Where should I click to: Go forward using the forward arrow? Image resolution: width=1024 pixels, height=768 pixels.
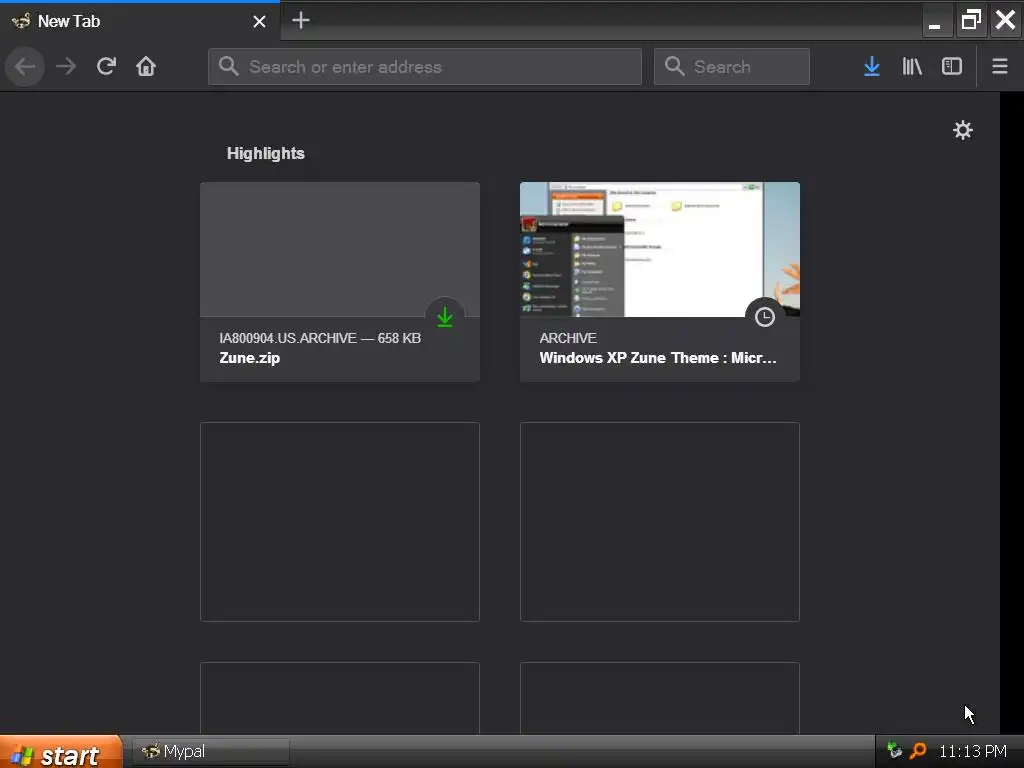pyautogui.click(x=66, y=66)
